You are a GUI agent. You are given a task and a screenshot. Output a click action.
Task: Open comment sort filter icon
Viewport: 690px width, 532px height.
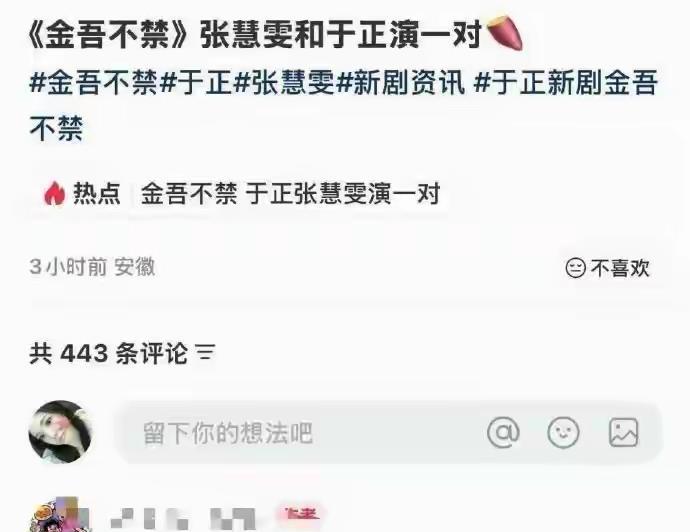206,352
